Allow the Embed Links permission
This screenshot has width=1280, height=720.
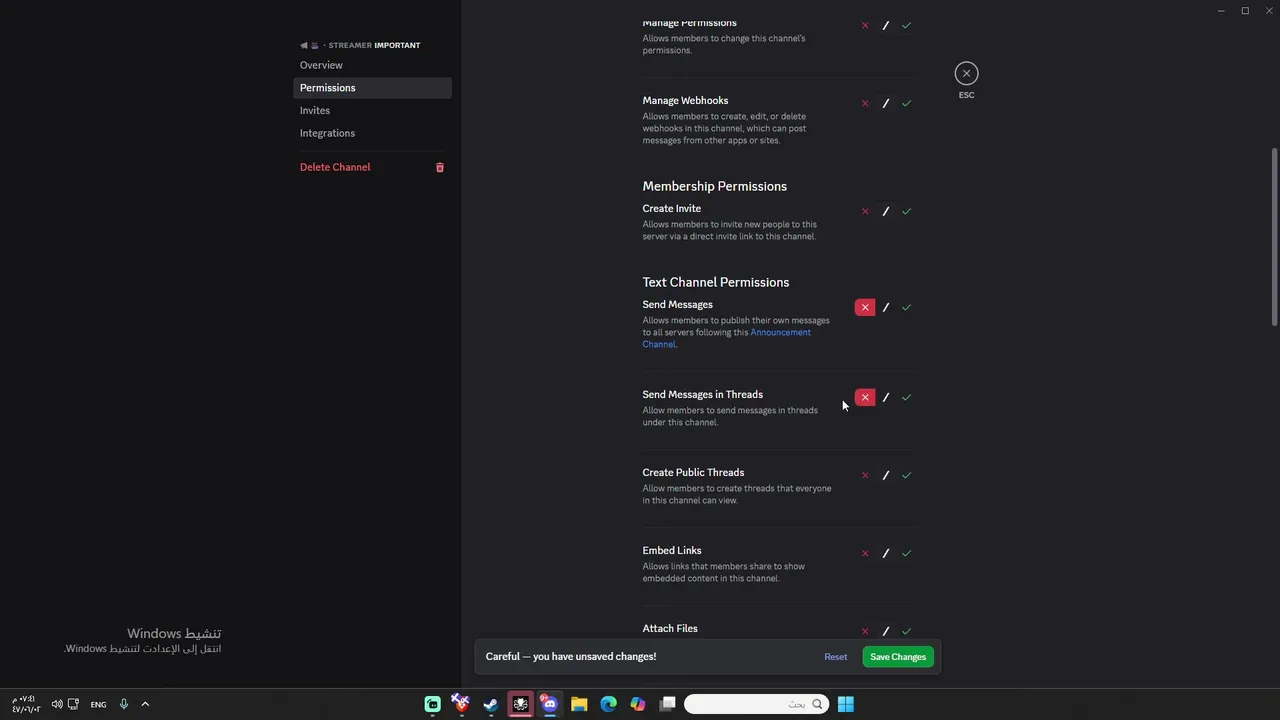906,553
